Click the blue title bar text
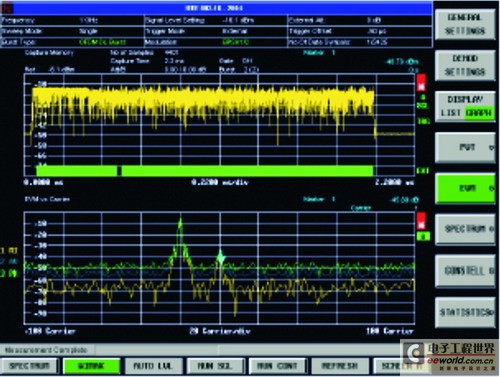The height and width of the screenshot is (377, 500). (214, 8)
